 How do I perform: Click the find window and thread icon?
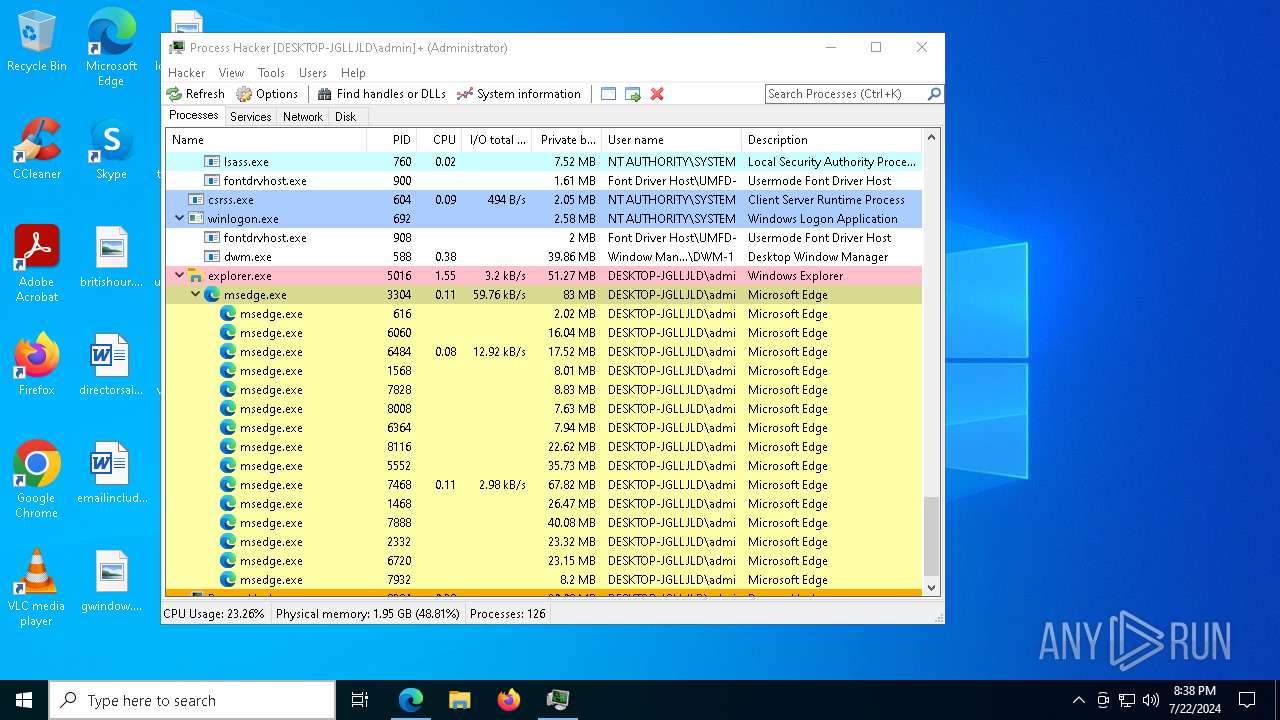(x=633, y=94)
